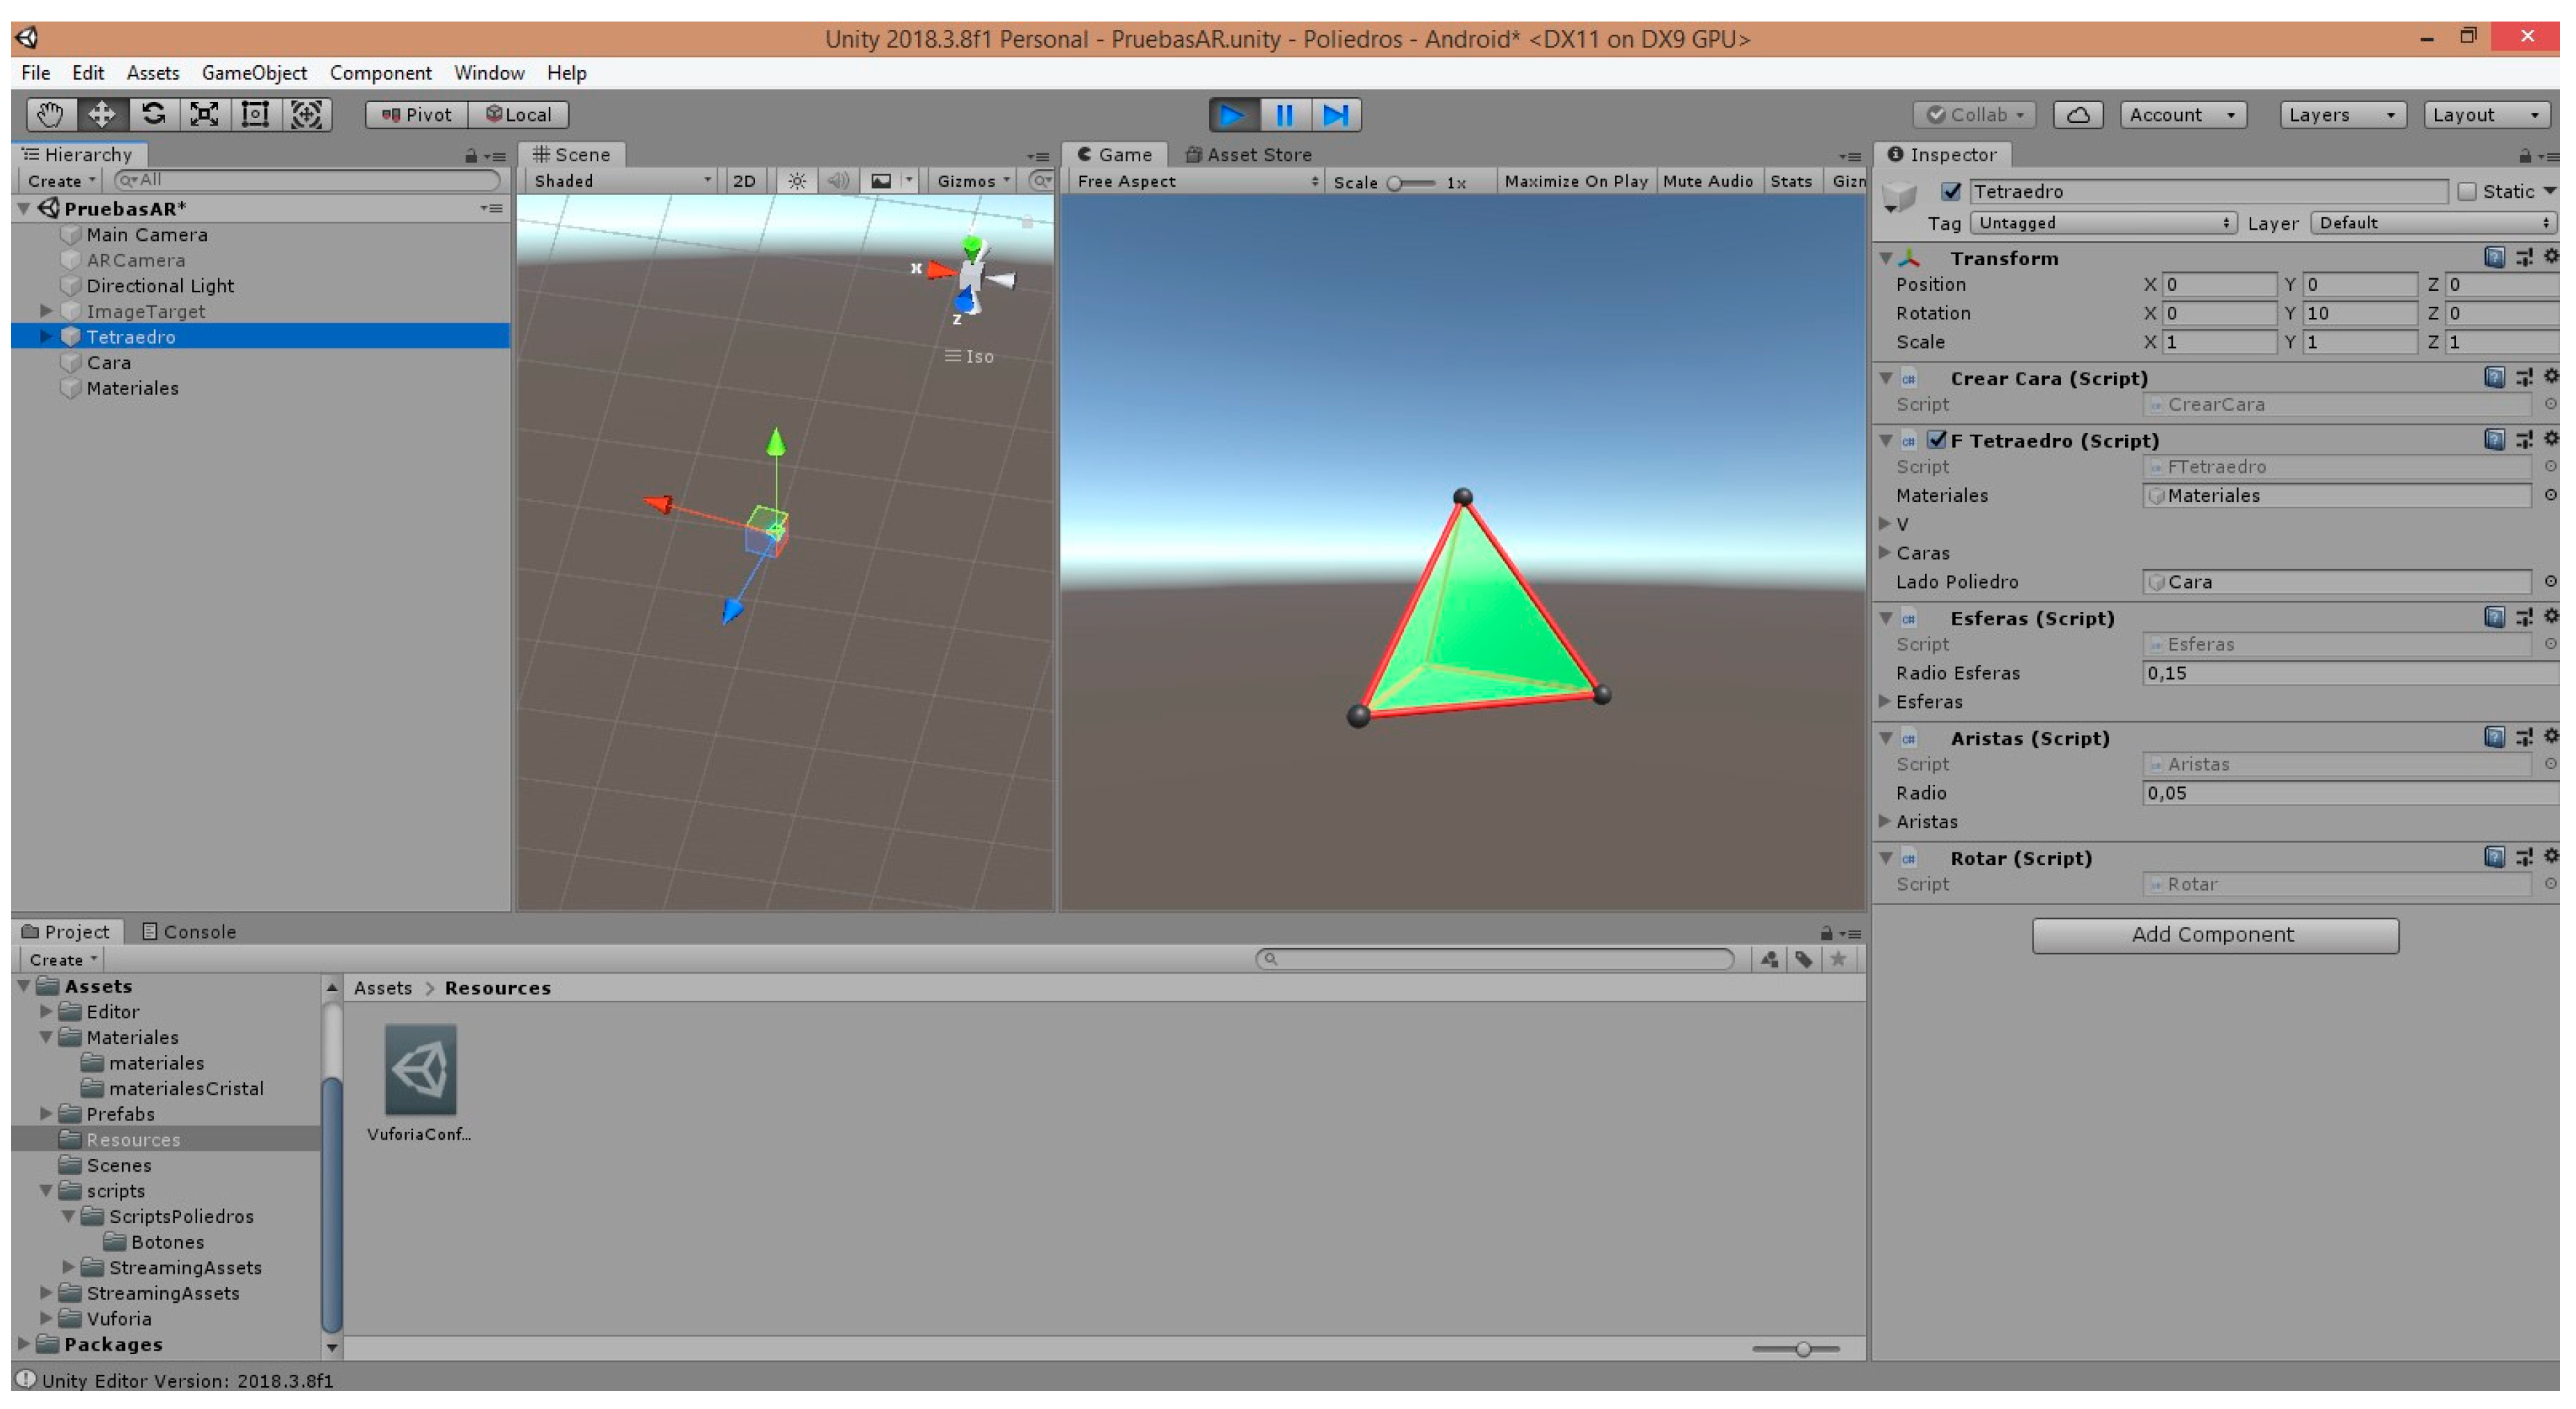Toggle scene lighting sun icon
Viewport: 2576px width, 1409px height.
(x=796, y=181)
